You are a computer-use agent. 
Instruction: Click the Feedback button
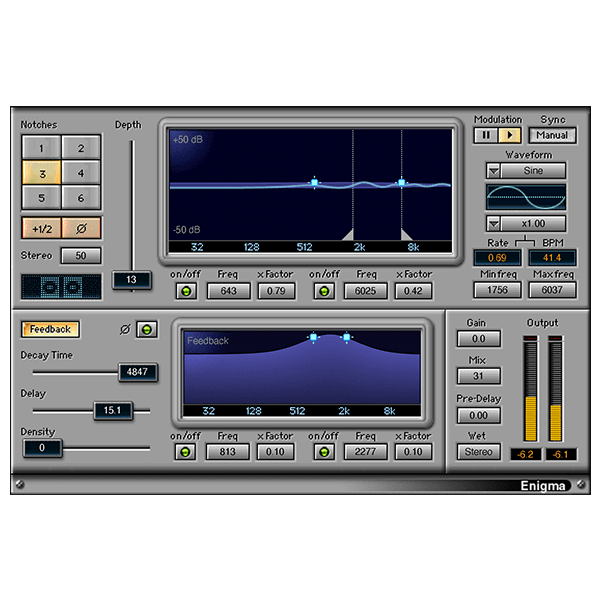(x=50, y=329)
